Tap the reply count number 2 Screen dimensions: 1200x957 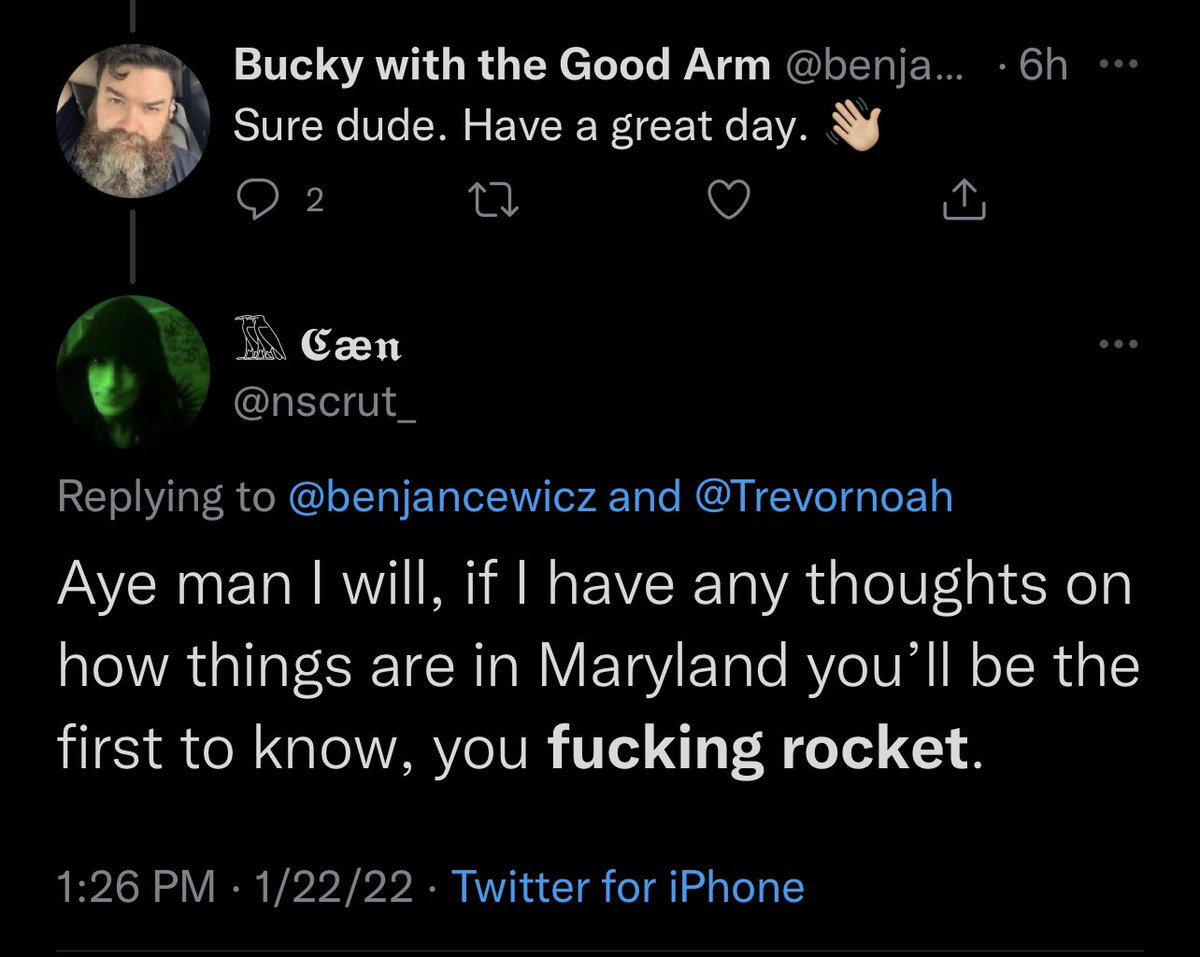314,203
